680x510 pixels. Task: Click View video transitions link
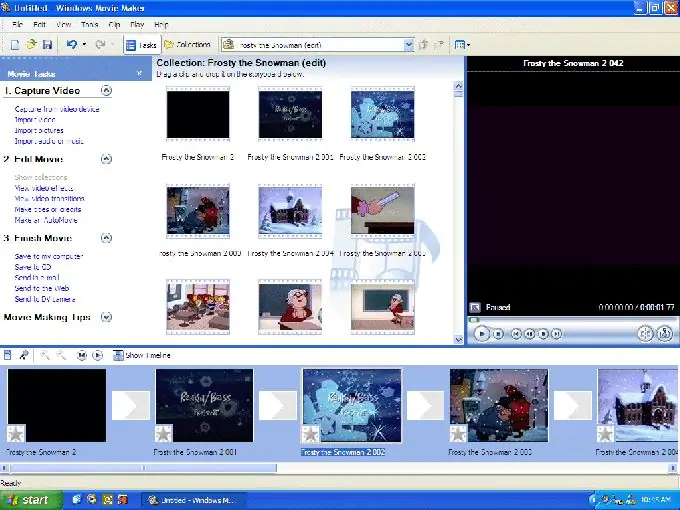(49, 199)
